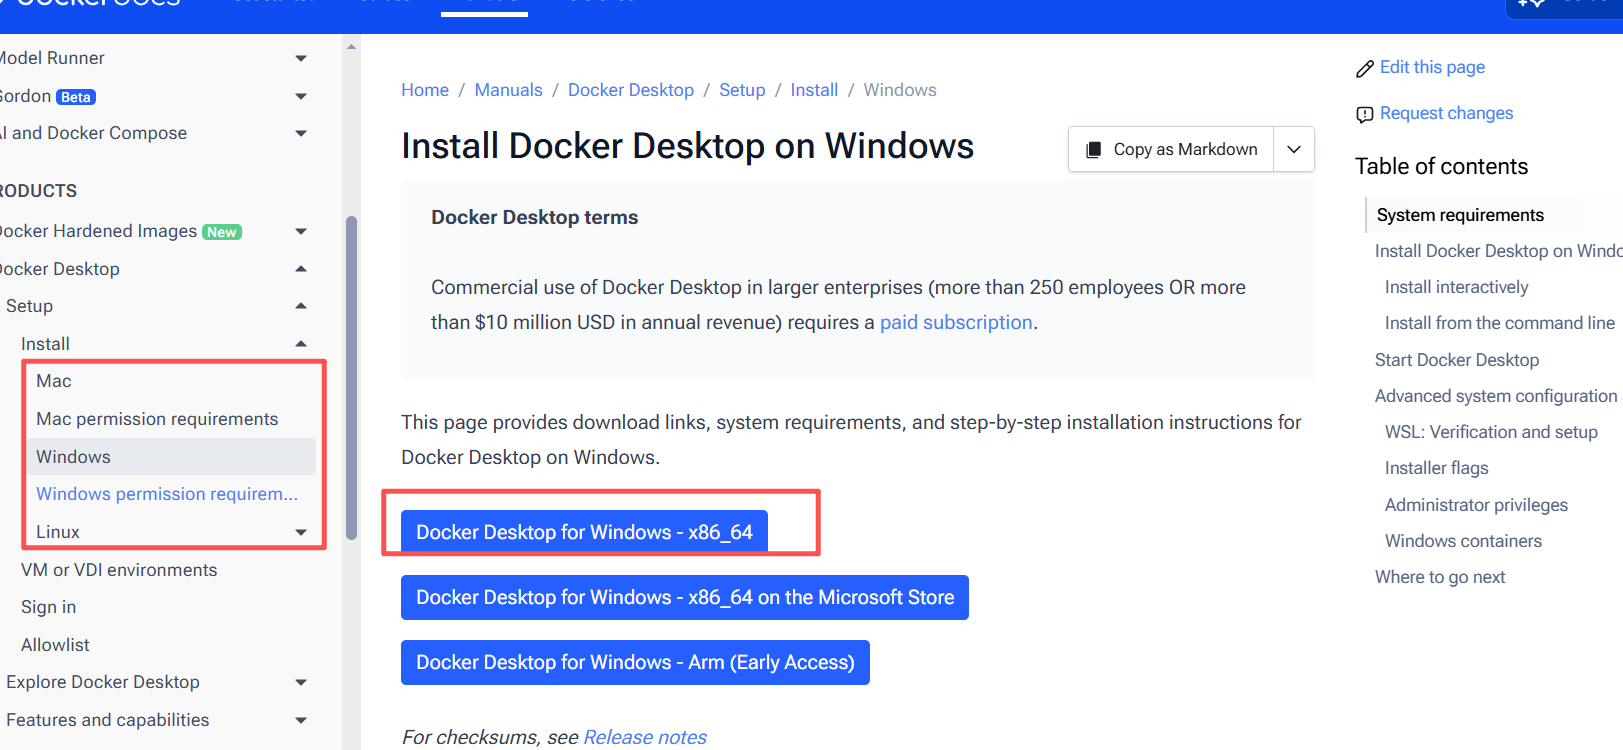Download Docker Desktop for Windows x86_64

coord(584,532)
